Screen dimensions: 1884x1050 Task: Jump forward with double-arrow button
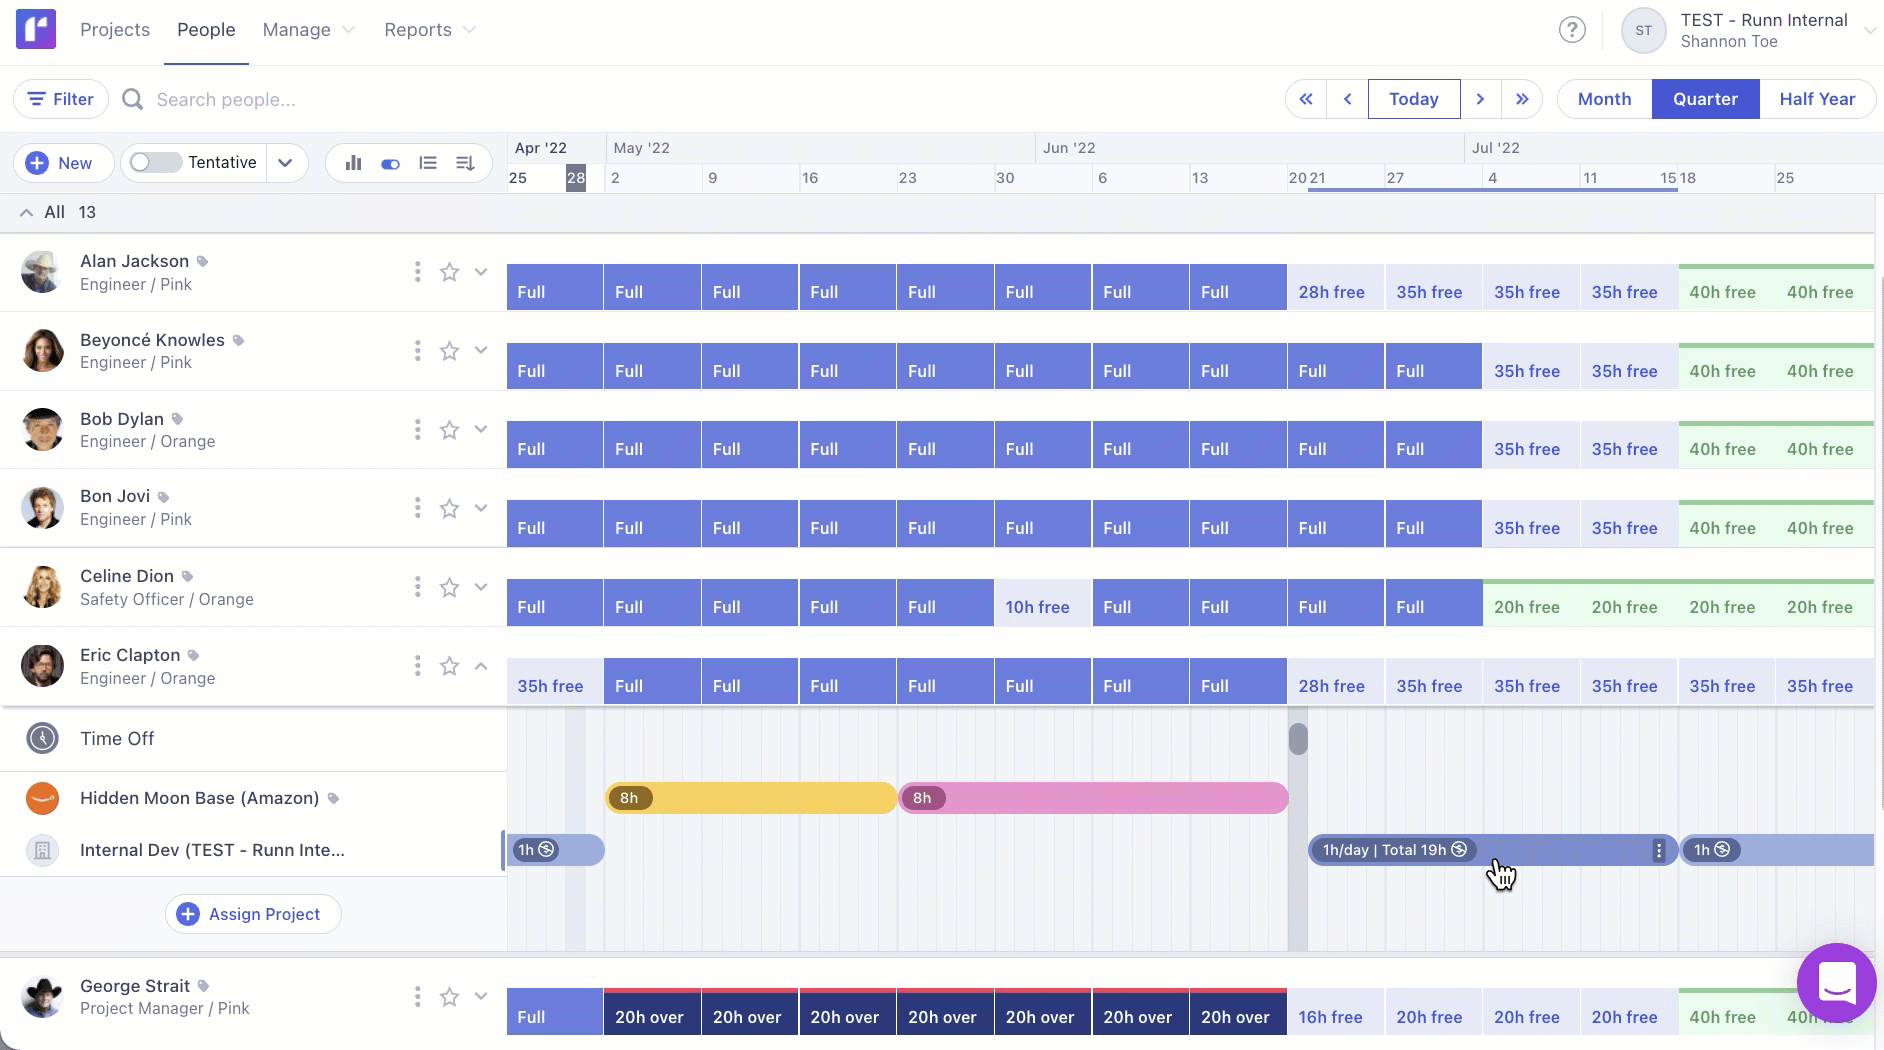tap(1522, 99)
